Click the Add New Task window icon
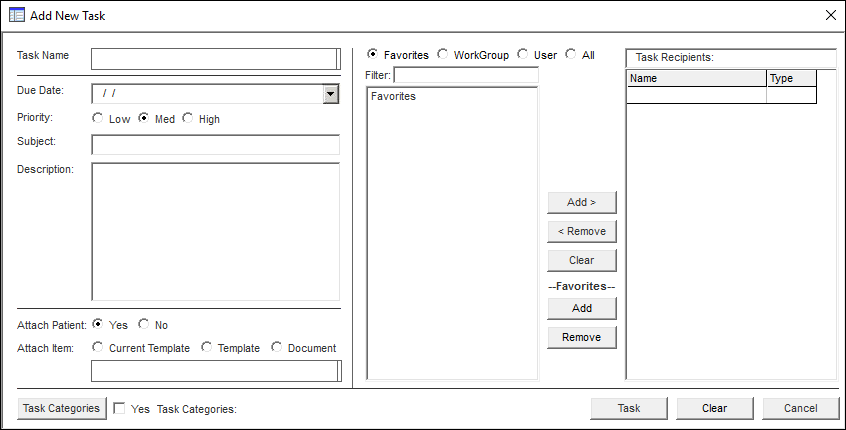The height and width of the screenshot is (430, 846). tap(17, 15)
